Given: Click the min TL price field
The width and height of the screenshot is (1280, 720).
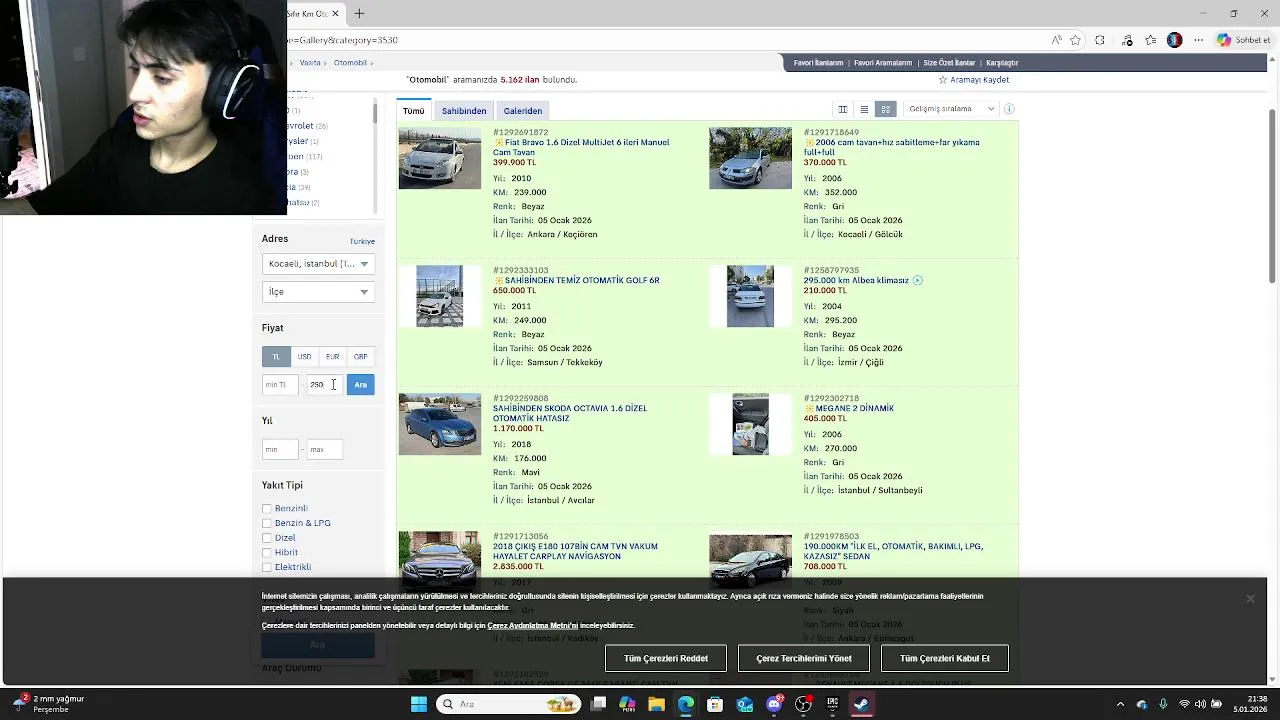Looking at the screenshot, I should pyautogui.click(x=280, y=385).
